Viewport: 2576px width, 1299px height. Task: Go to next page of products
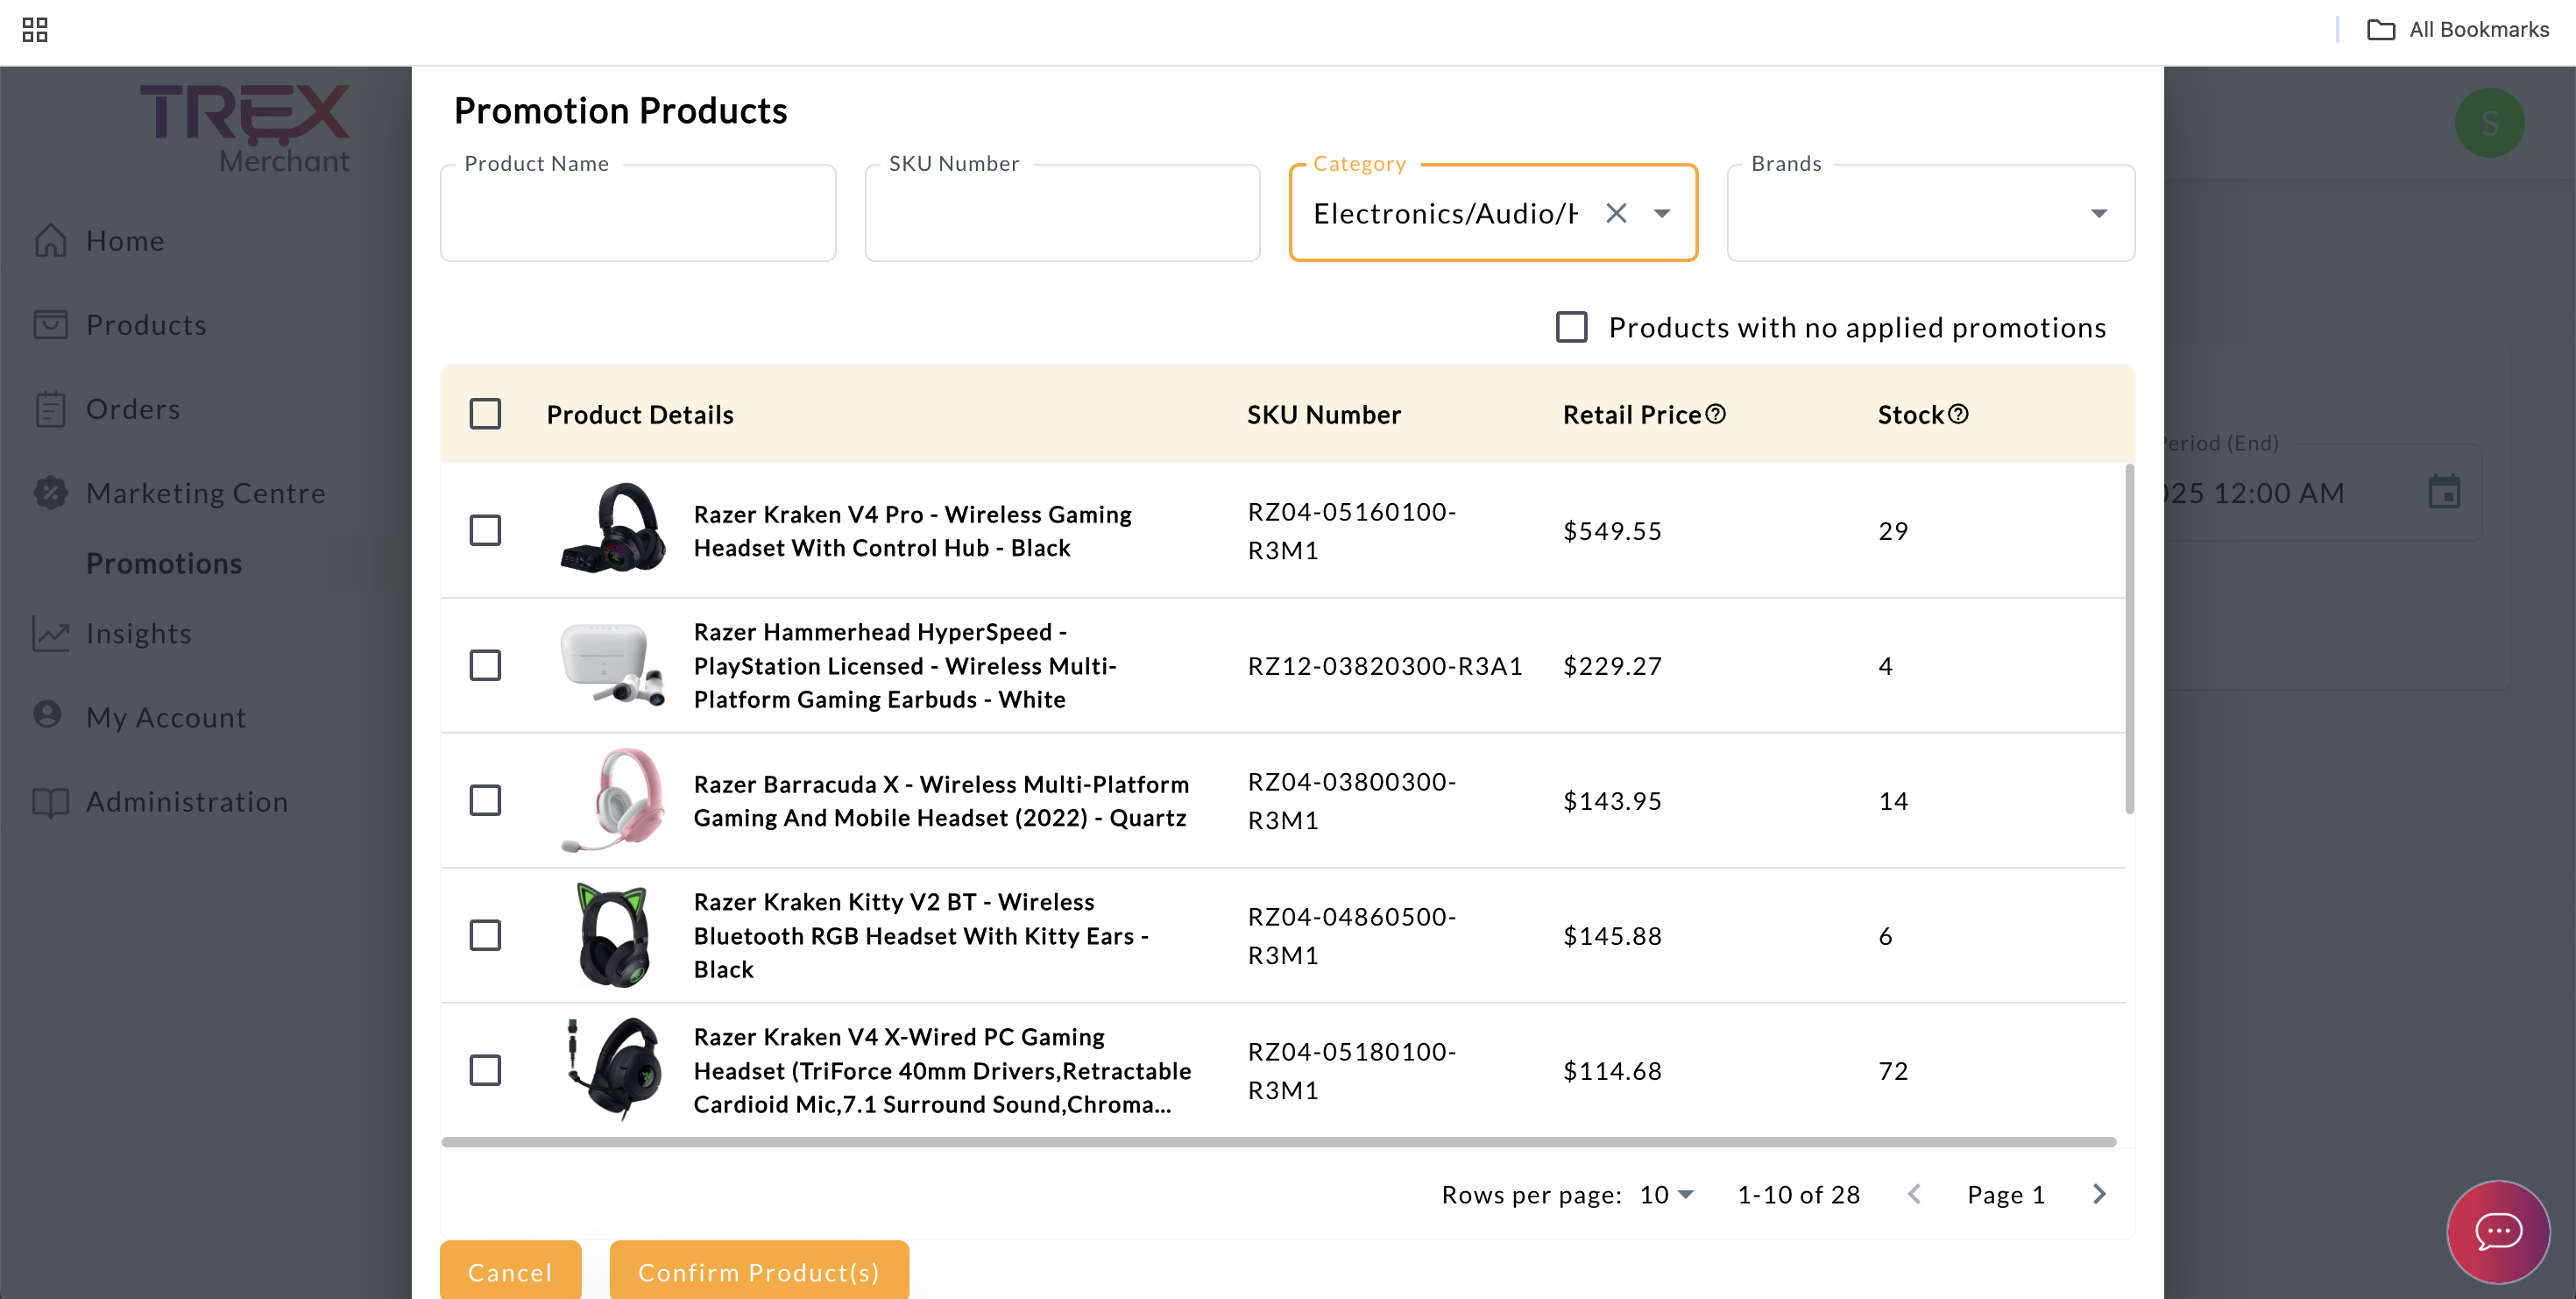click(2099, 1194)
